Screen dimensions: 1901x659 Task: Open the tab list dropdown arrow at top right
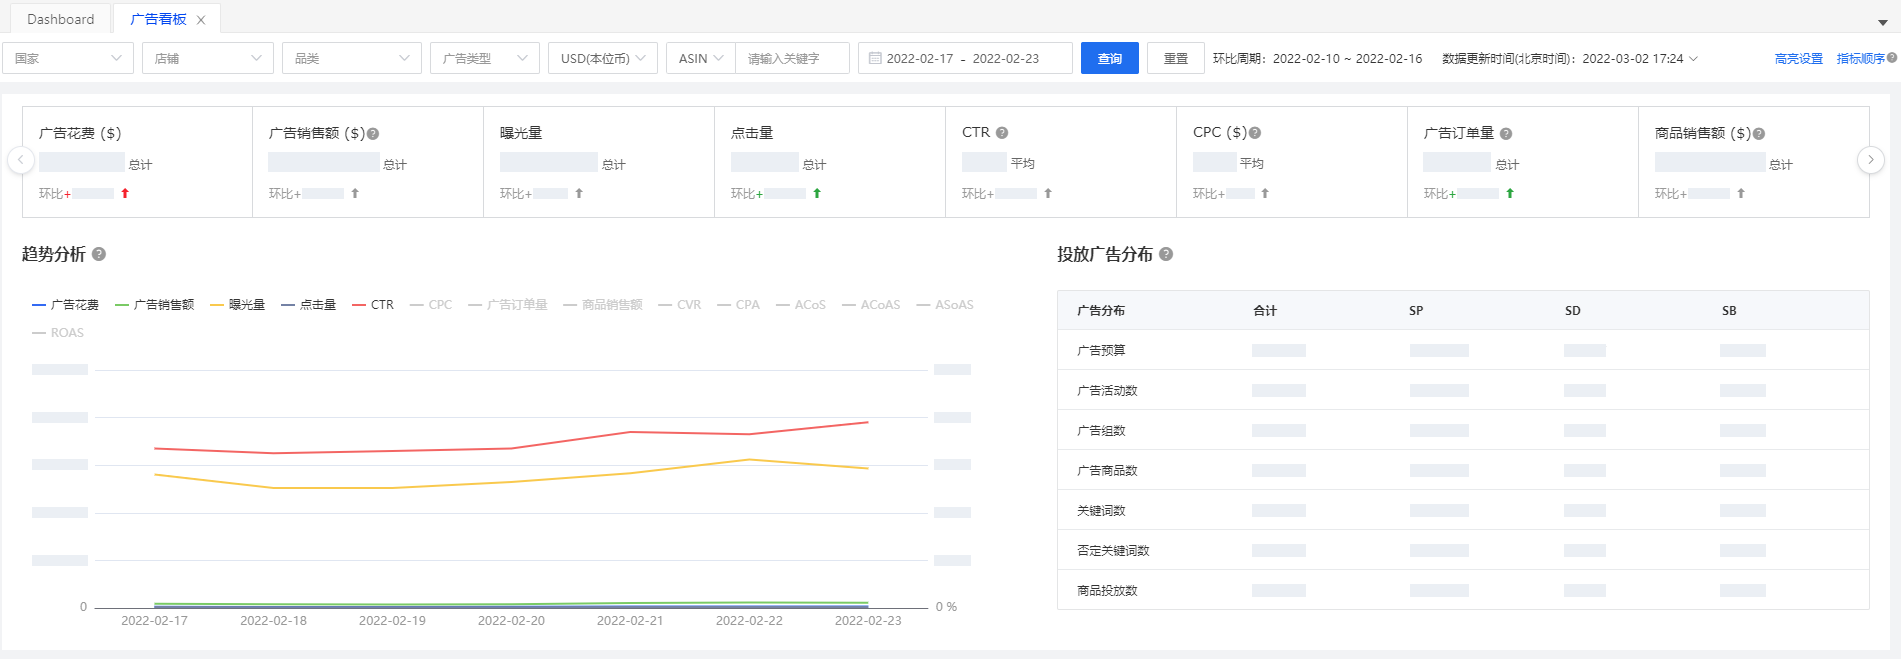[1882, 22]
